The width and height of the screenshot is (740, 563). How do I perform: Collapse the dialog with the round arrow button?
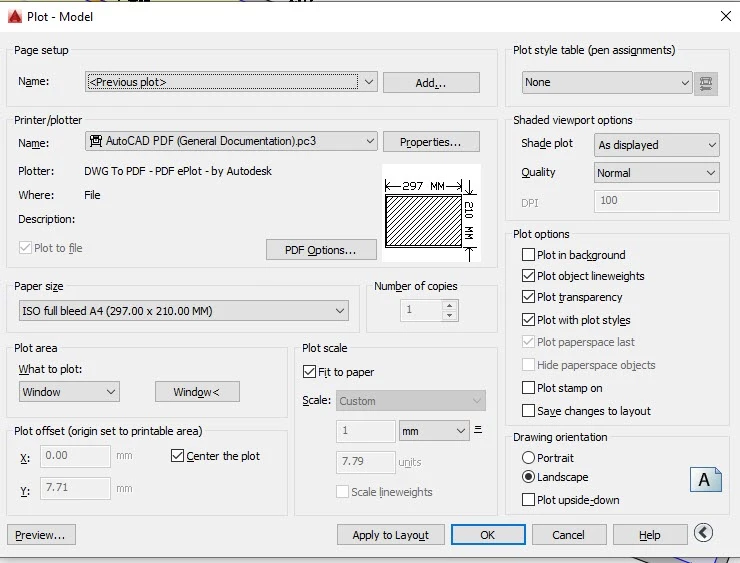[703, 533]
